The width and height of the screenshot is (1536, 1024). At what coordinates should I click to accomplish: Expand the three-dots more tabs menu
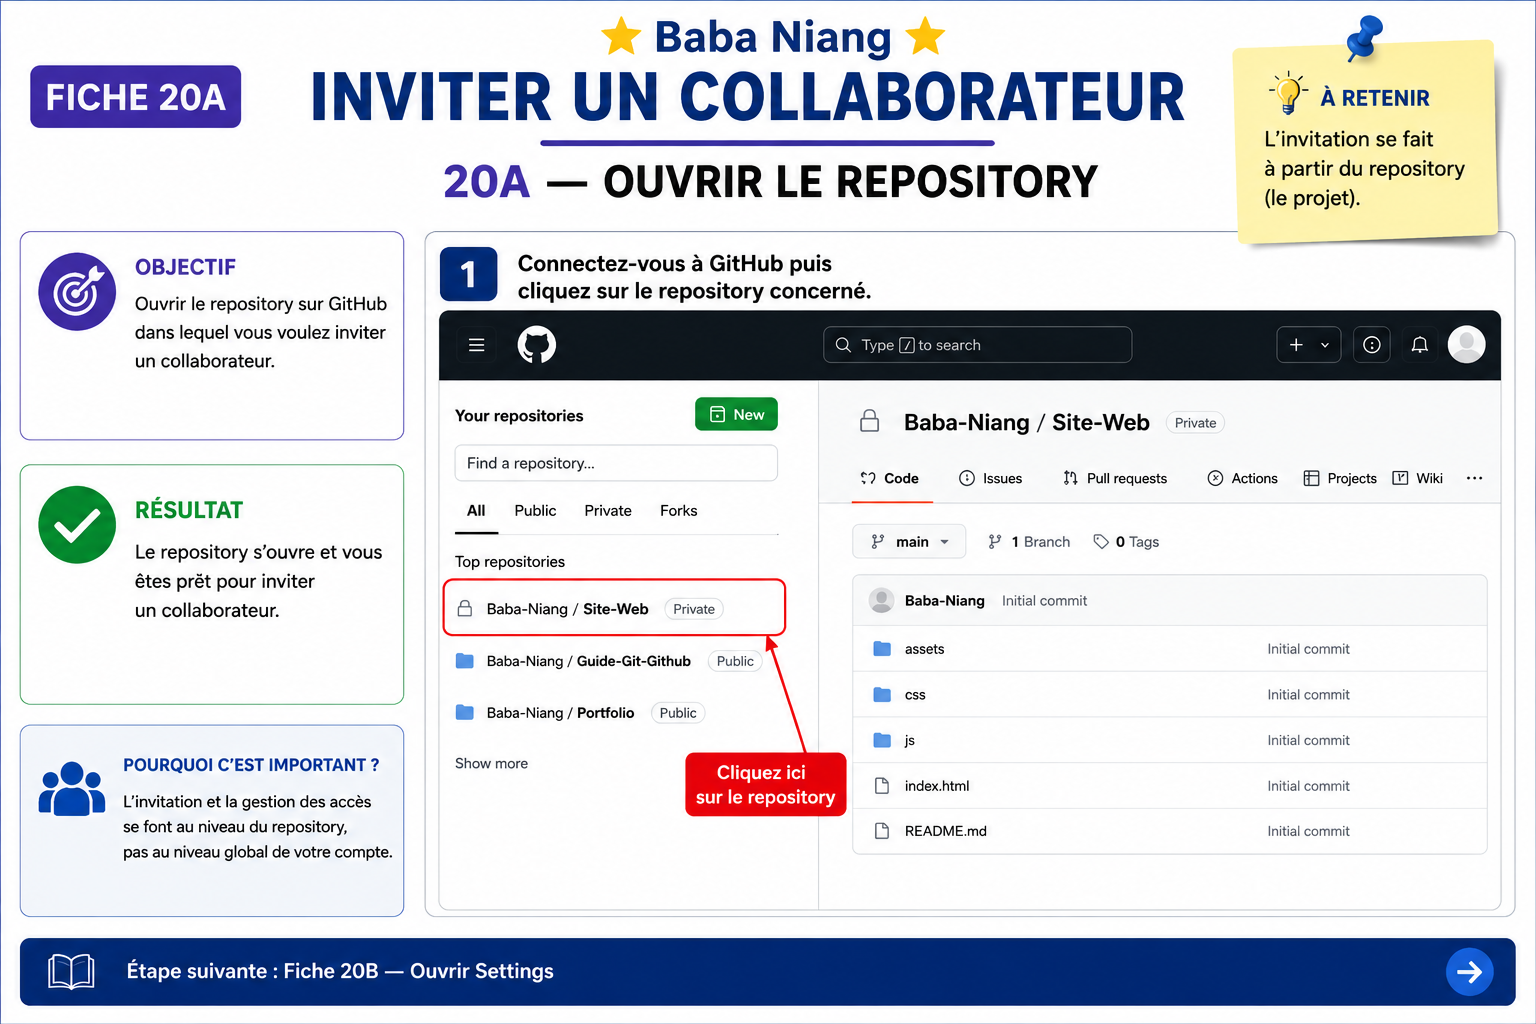click(x=1474, y=478)
